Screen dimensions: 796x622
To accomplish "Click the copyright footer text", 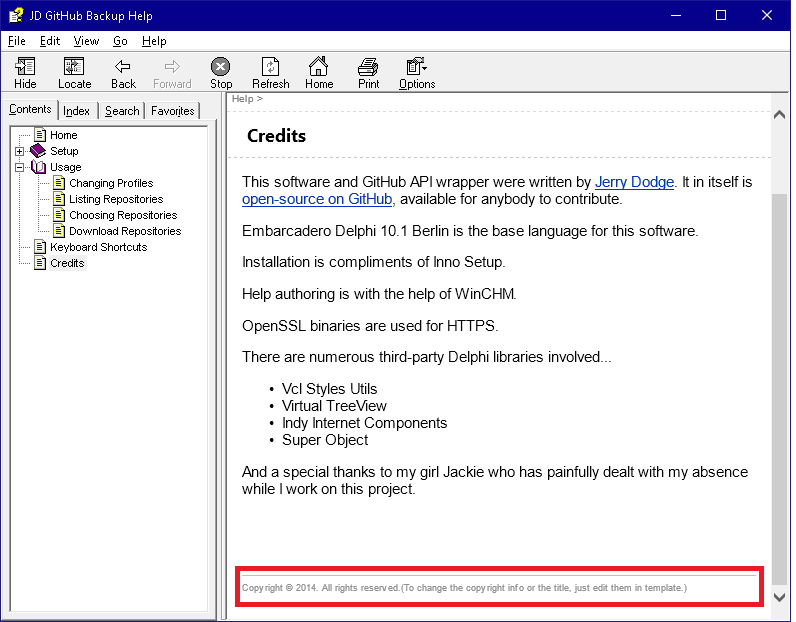I will [464, 587].
